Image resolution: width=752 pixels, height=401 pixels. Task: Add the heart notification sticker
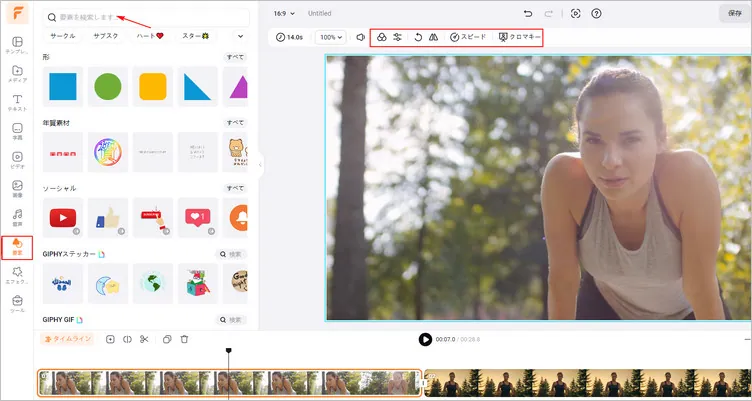pyautogui.click(x=198, y=218)
